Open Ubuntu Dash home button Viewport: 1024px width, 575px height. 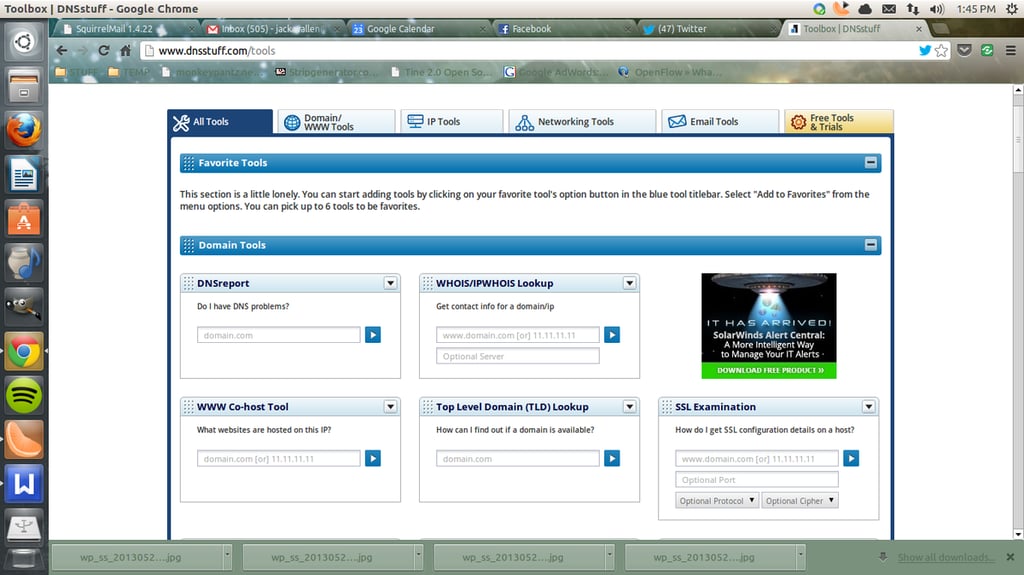click(x=24, y=42)
